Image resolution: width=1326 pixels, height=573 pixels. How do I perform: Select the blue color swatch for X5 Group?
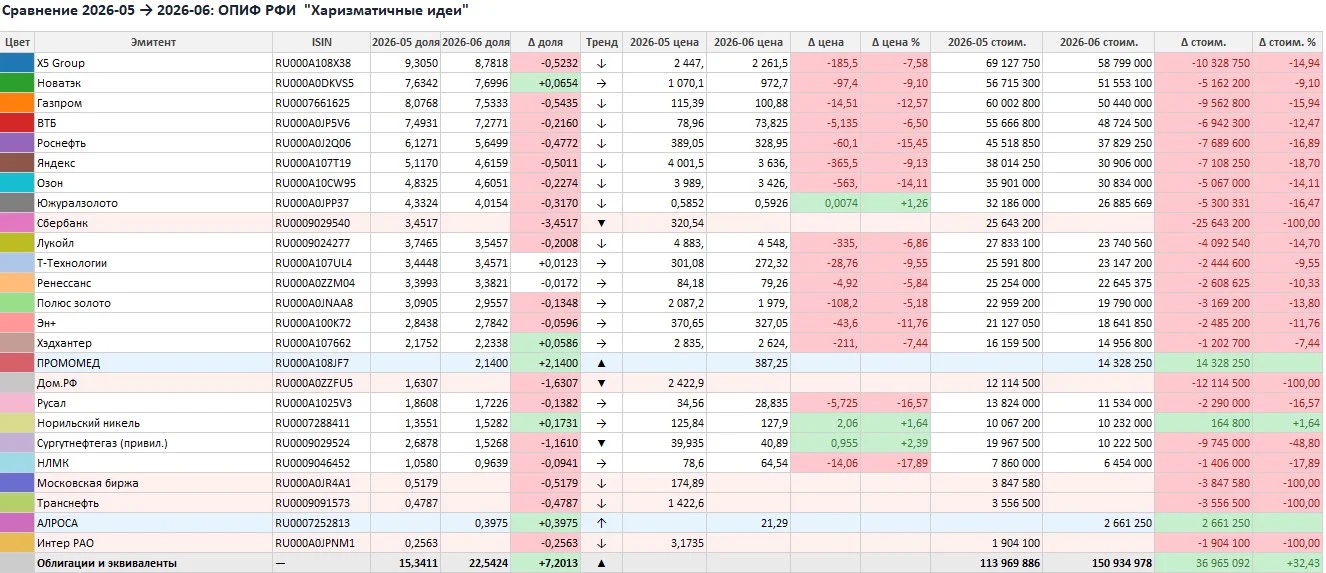point(17,63)
